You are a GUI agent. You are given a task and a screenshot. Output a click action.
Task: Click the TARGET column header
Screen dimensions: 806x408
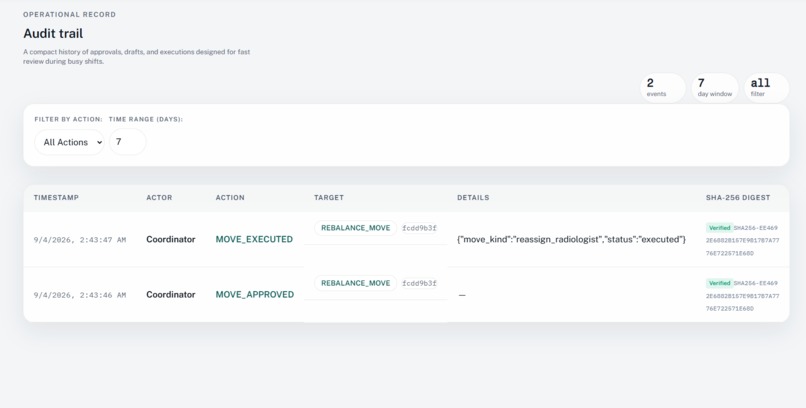coord(329,198)
